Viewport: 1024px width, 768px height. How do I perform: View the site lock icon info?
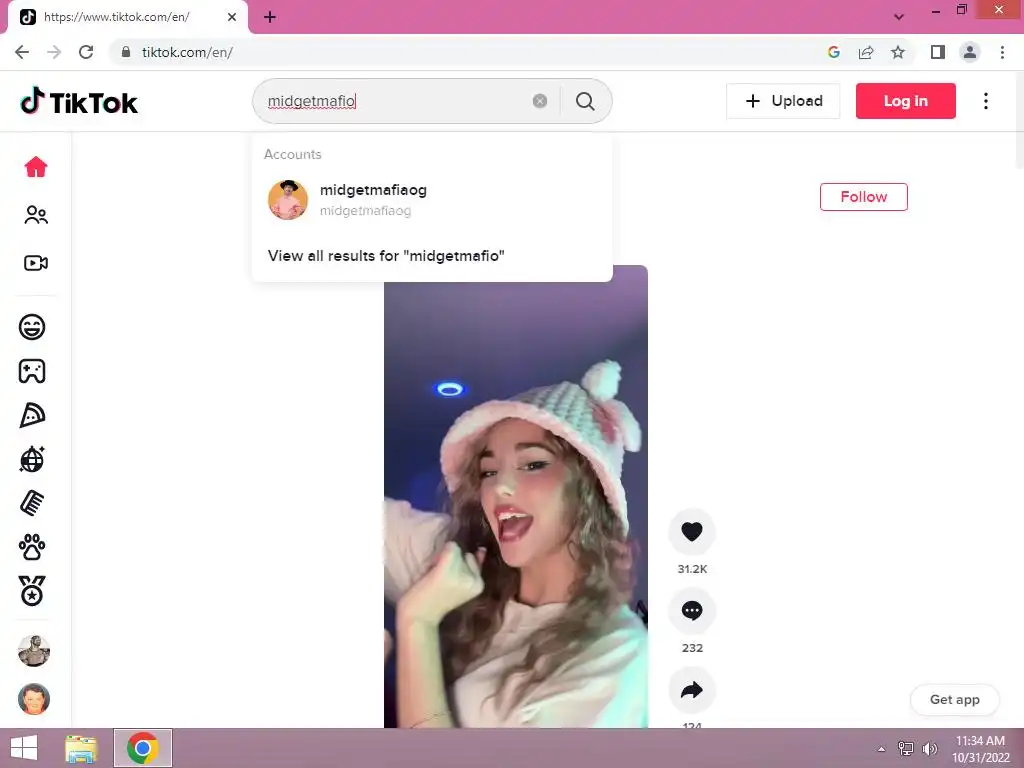pos(126,52)
